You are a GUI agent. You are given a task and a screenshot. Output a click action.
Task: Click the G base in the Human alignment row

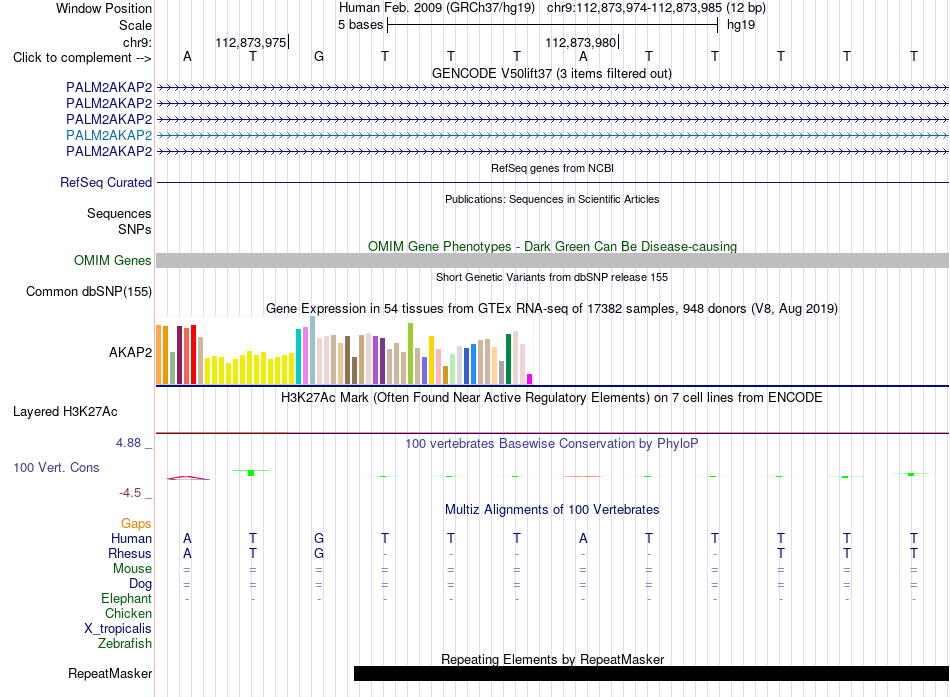click(319, 538)
